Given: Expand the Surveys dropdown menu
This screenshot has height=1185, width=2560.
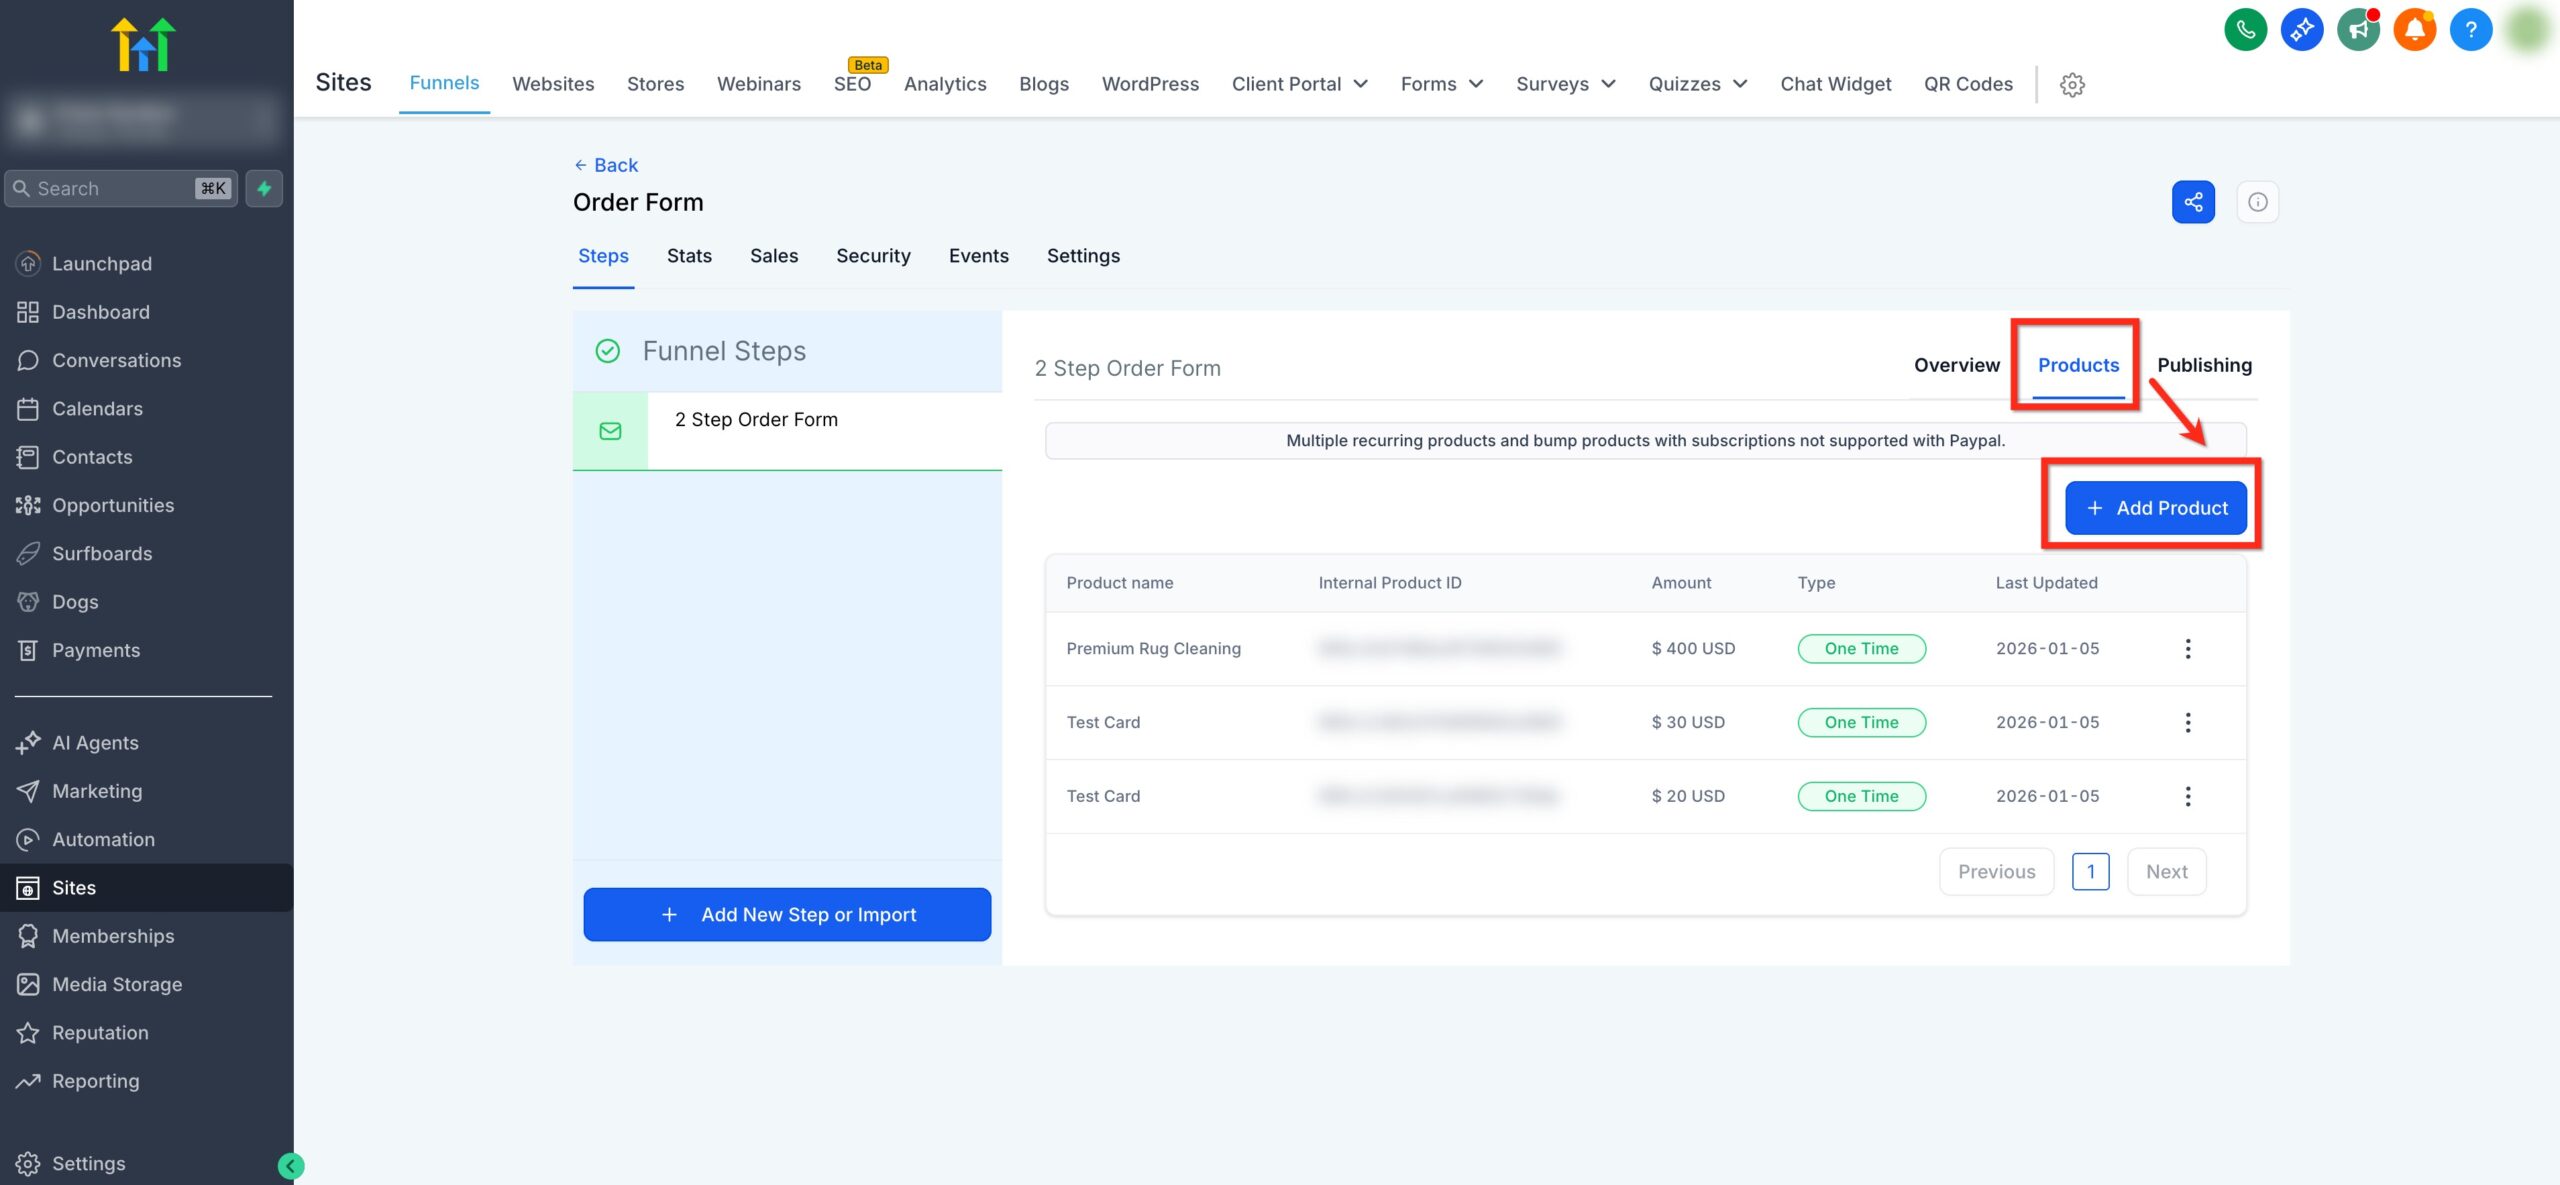Looking at the screenshot, I should 1564,84.
